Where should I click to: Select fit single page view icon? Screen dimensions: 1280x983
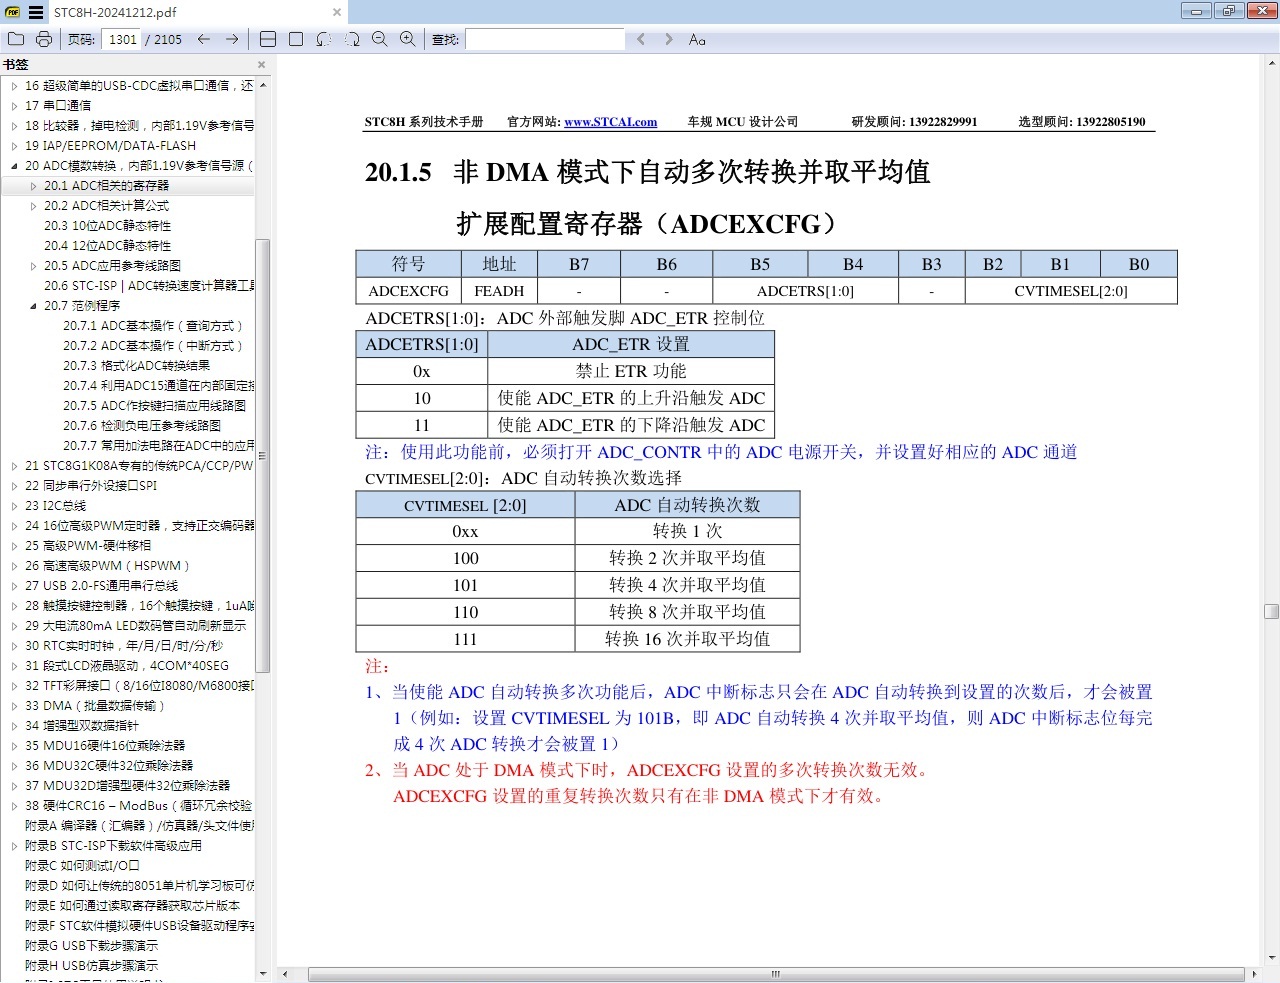pos(296,39)
